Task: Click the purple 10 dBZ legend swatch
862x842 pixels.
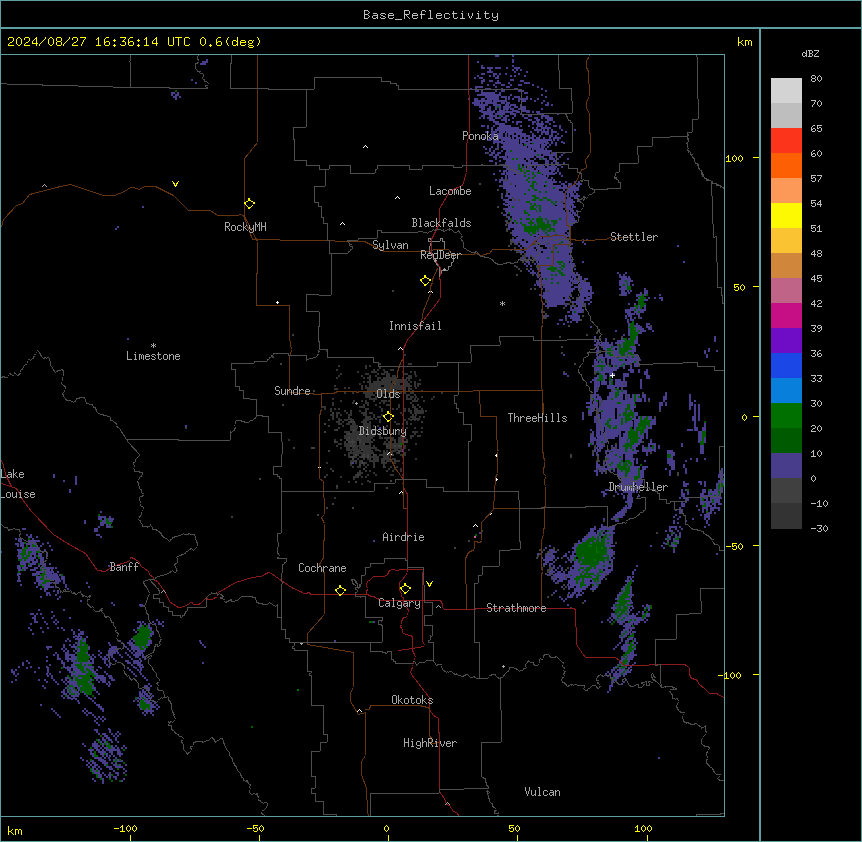Action: point(786,466)
